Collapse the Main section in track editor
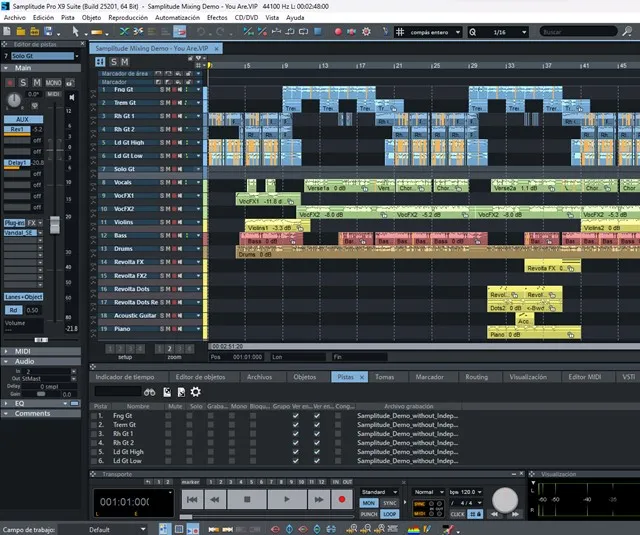This screenshot has width=640, height=535. (6, 68)
